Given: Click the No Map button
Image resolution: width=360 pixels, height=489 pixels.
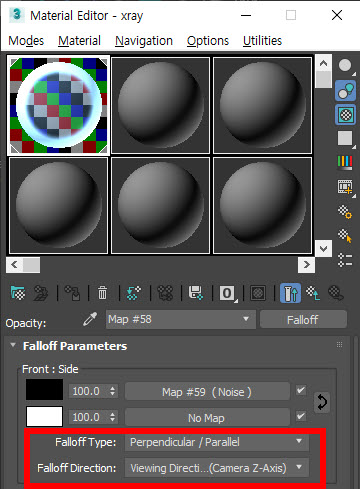Looking at the screenshot, I should [207, 418].
